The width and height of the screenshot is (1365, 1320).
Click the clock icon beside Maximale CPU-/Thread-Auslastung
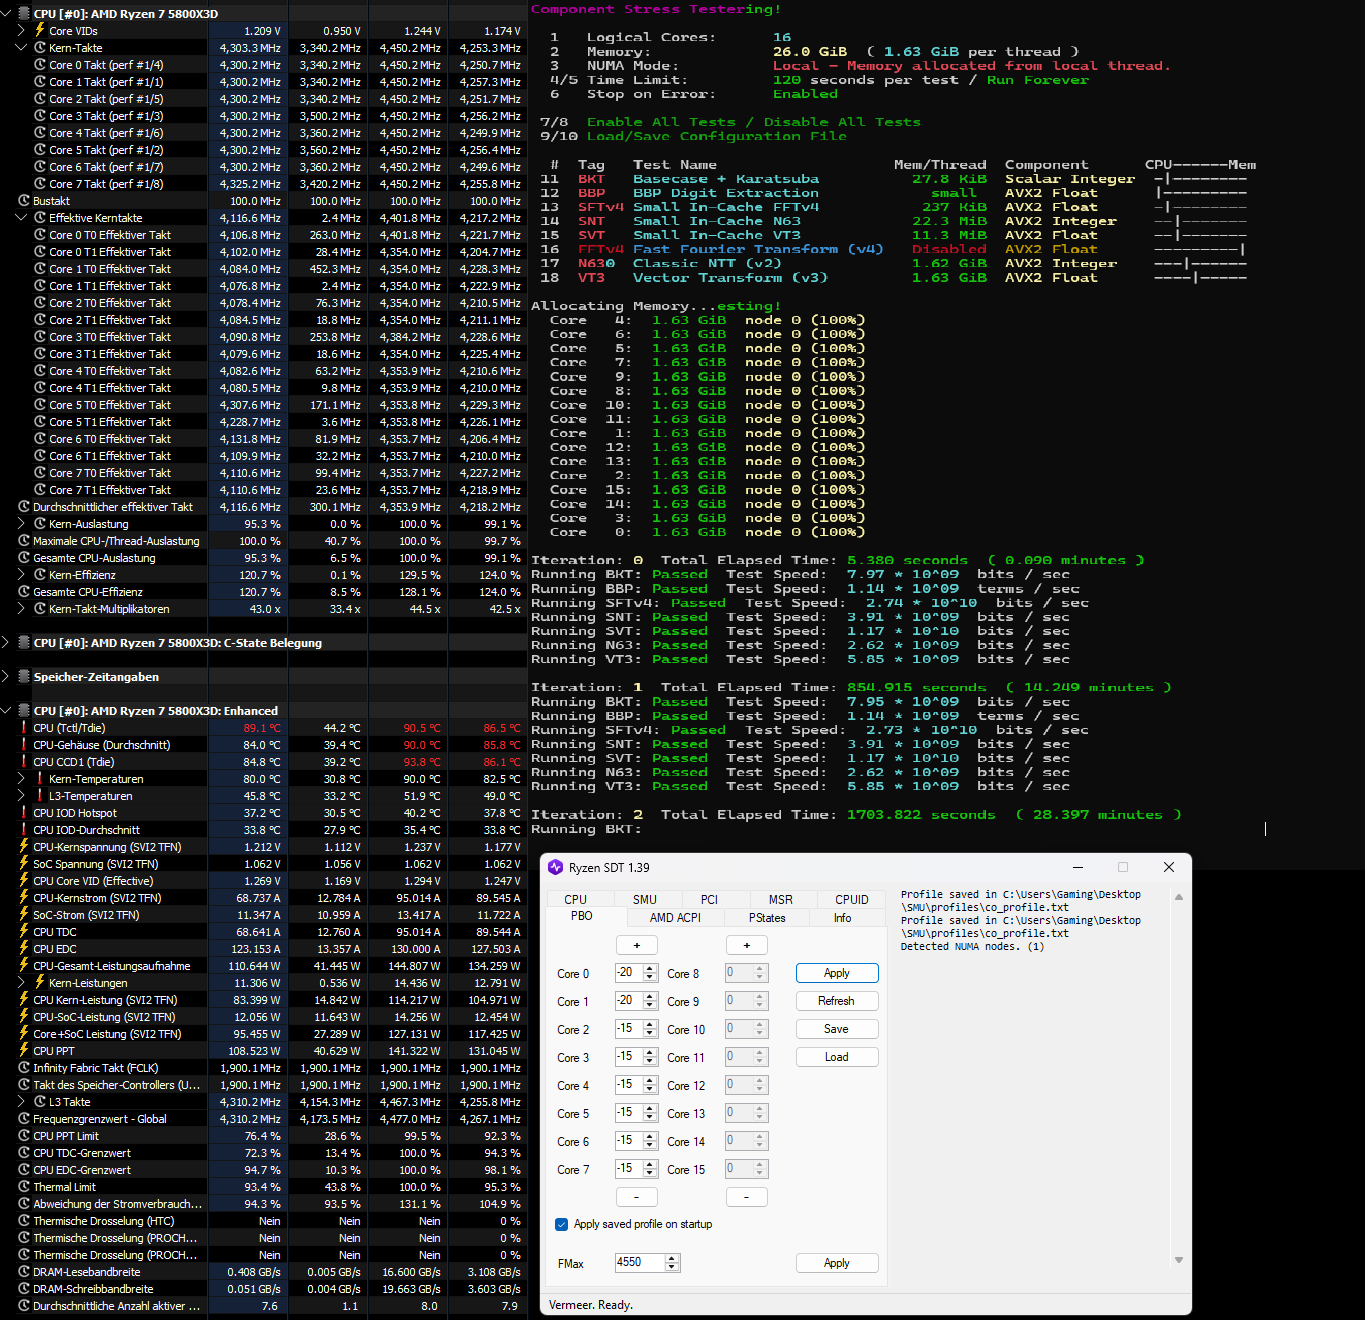[x=24, y=540]
